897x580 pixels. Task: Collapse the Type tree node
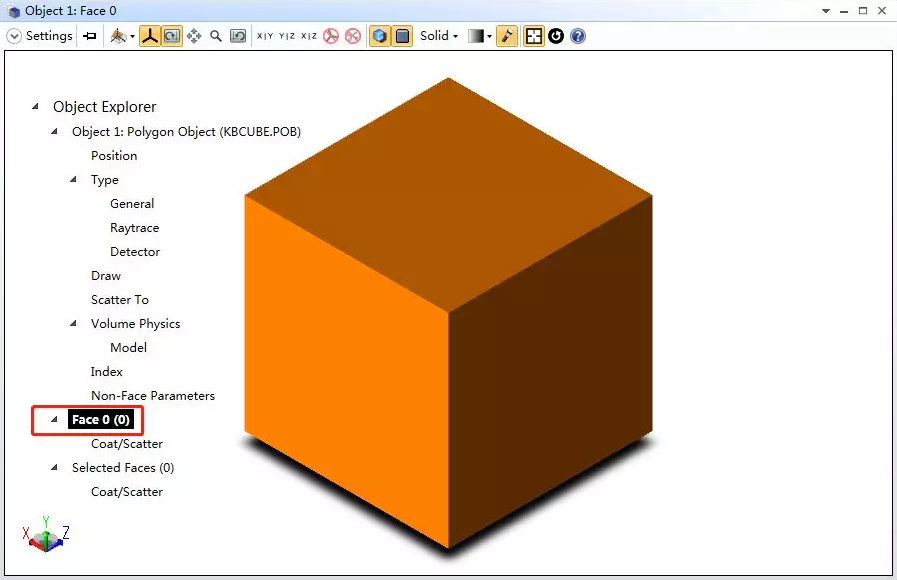[x=73, y=180]
